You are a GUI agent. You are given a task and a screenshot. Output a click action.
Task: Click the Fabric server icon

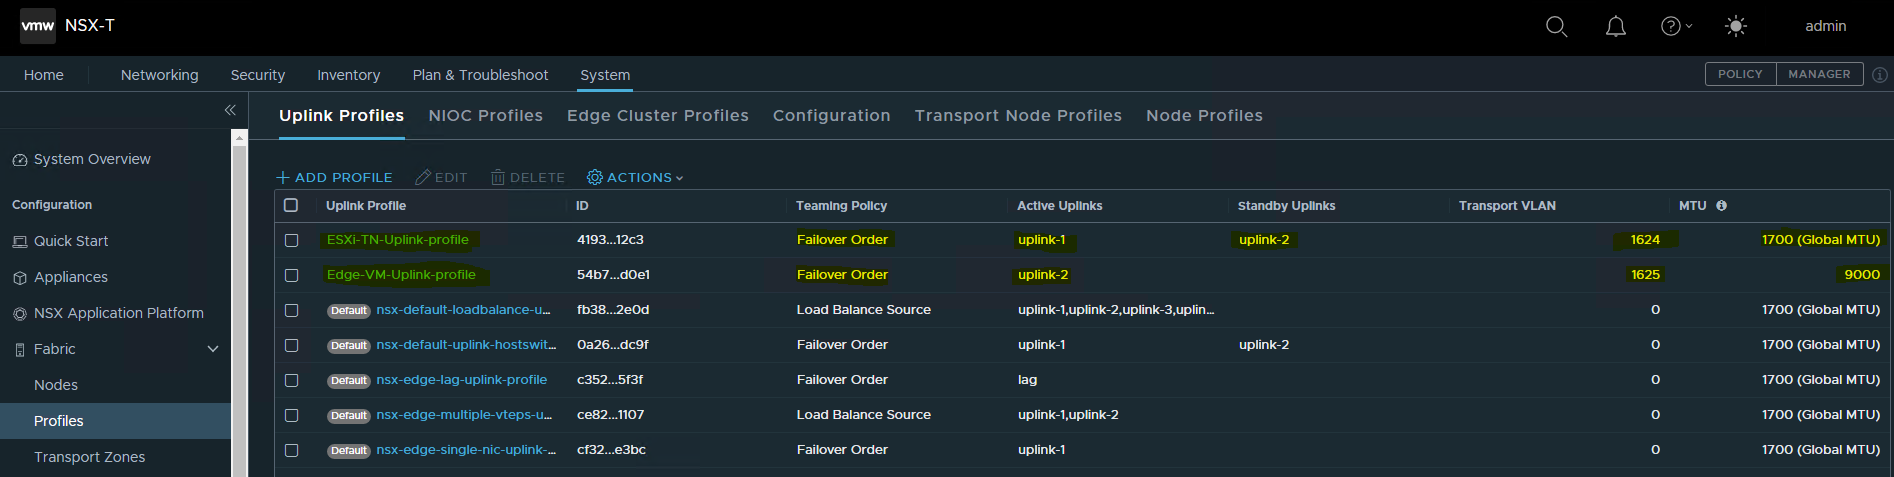(19, 350)
